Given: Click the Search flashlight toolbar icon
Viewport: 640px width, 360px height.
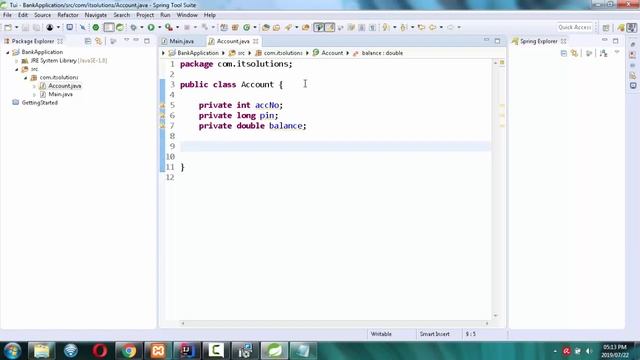Looking at the screenshot, I should [x=288, y=27].
